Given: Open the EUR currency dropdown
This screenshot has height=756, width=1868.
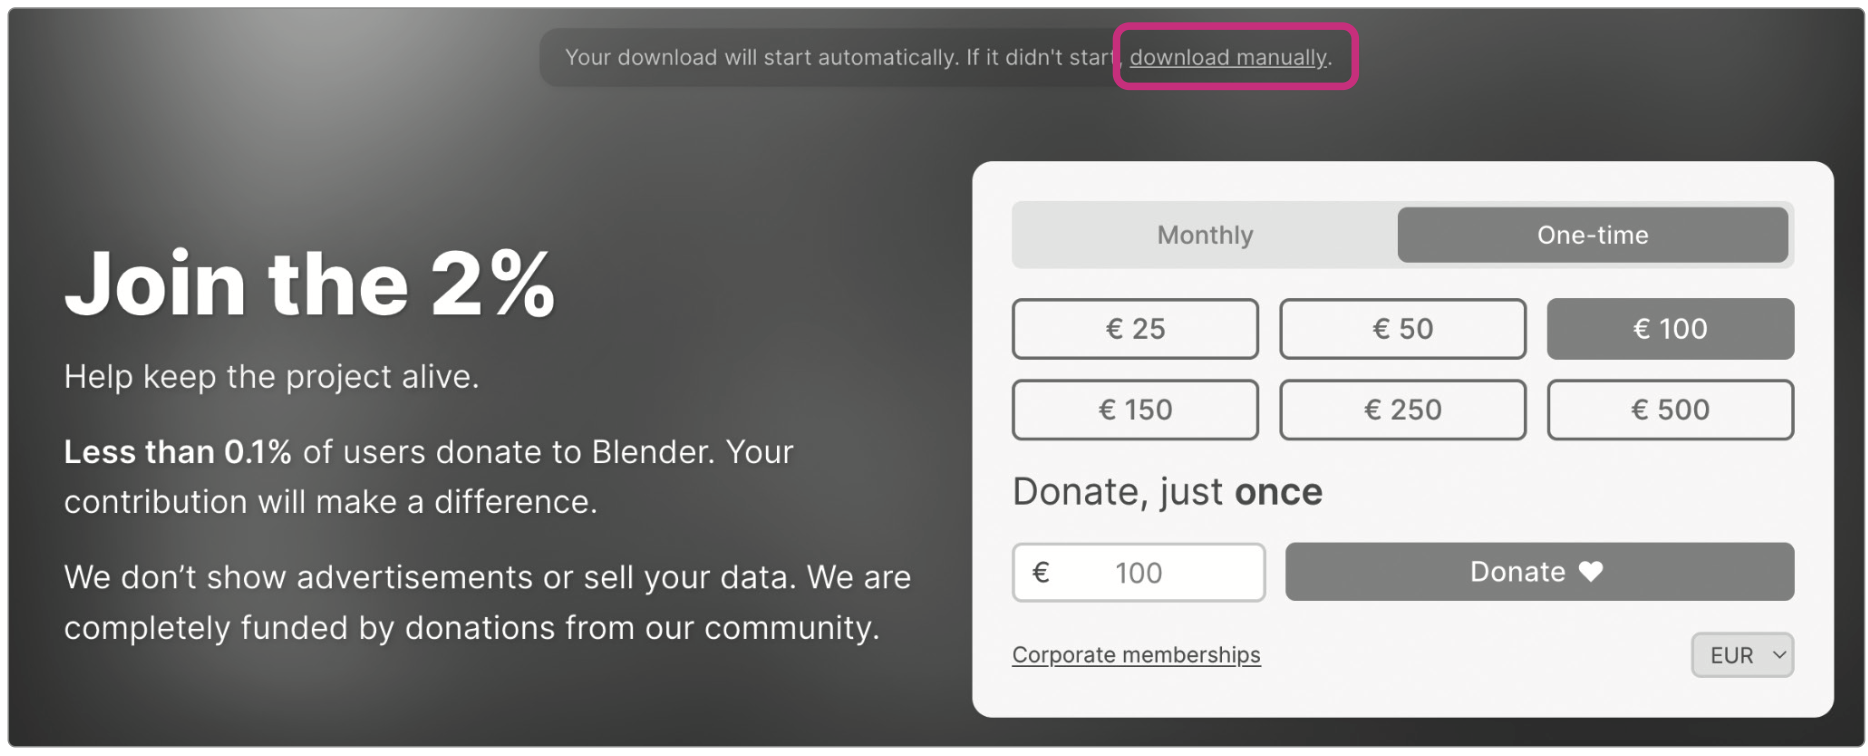Looking at the screenshot, I should pos(1741,656).
